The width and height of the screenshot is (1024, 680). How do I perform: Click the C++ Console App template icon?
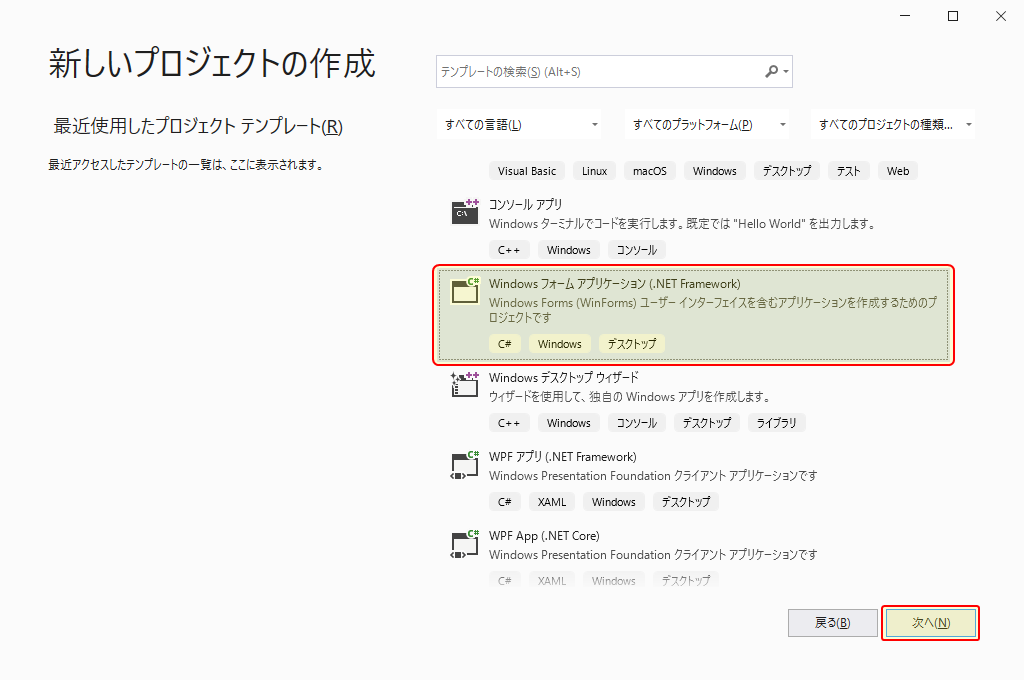465,212
